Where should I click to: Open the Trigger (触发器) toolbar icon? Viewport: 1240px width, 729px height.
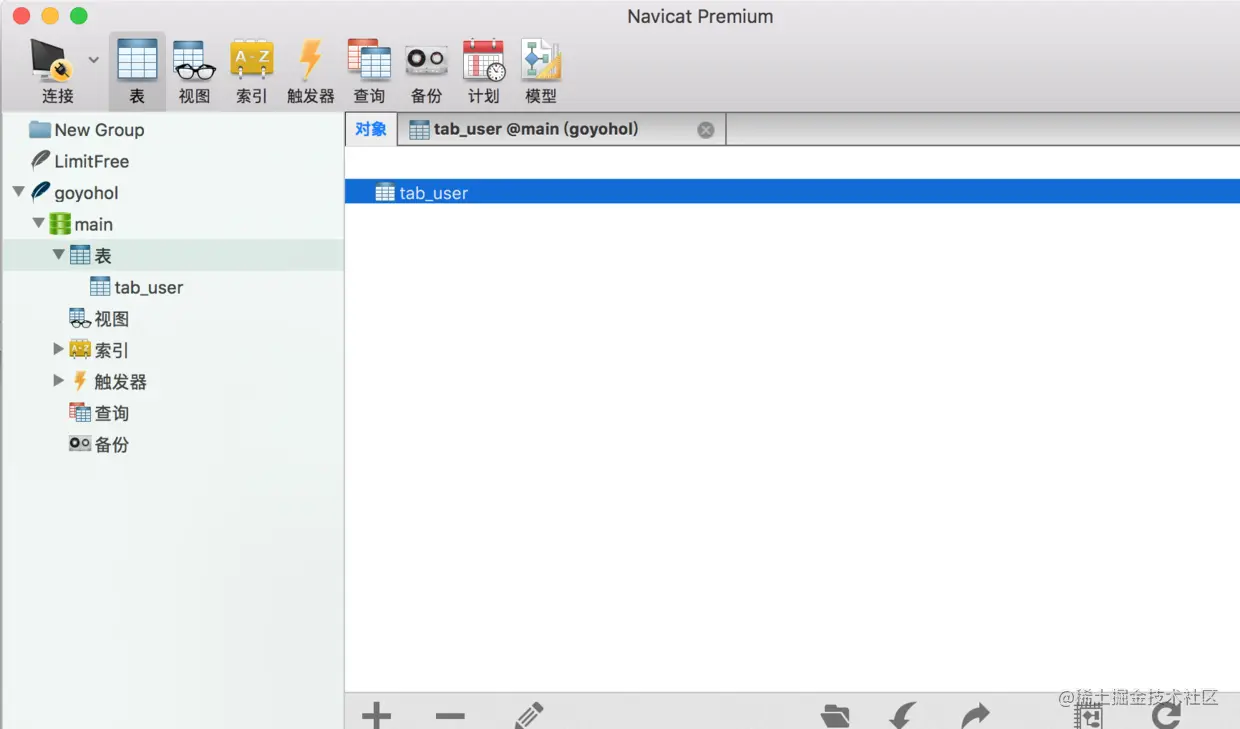tap(310, 71)
